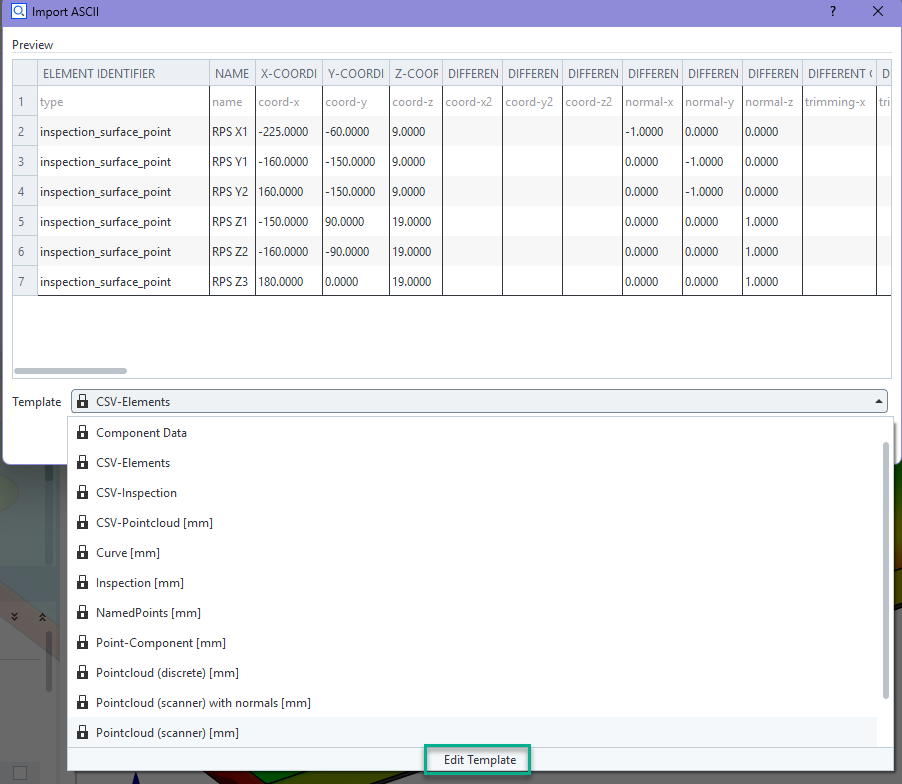The height and width of the screenshot is (784, 902).
Task: Select the RPS Z3 name cell
Action: pyautogui.click(x=231, y=282)
